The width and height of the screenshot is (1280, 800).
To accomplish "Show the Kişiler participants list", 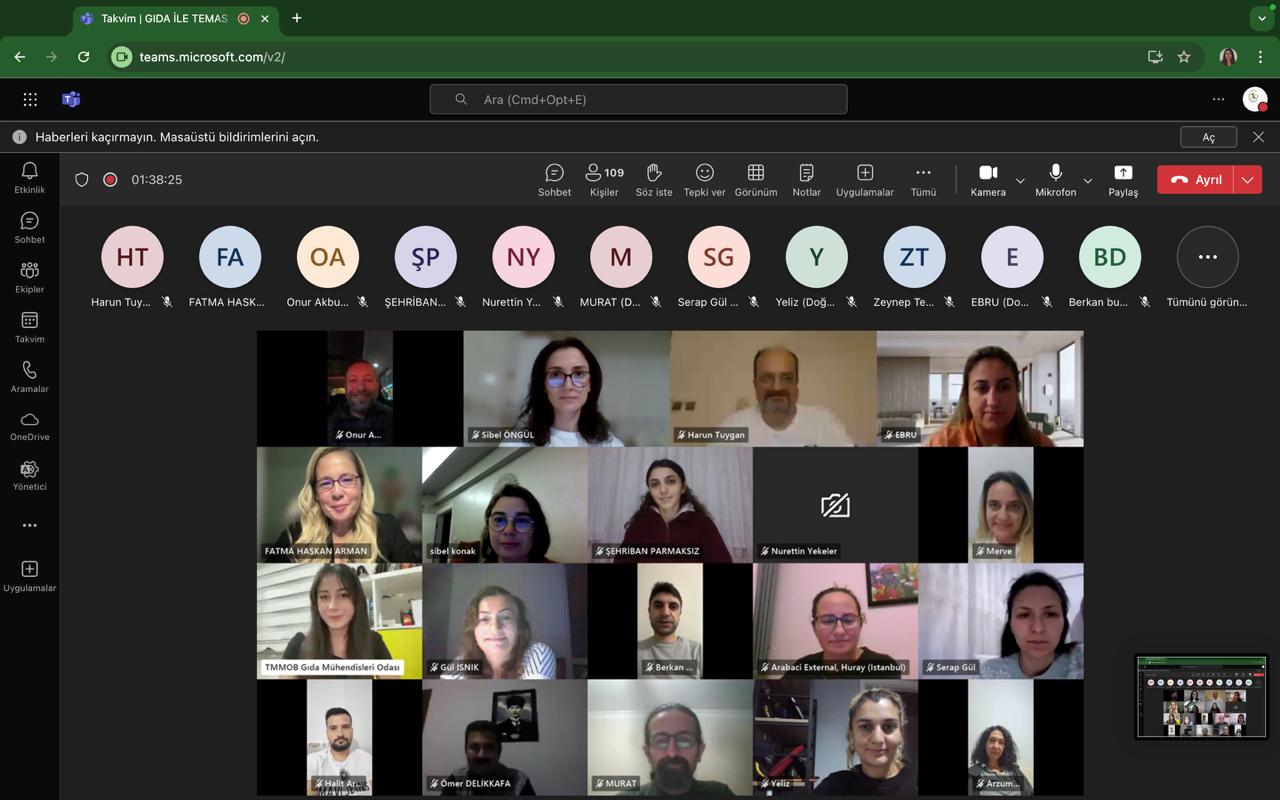I will coord(604,179).
